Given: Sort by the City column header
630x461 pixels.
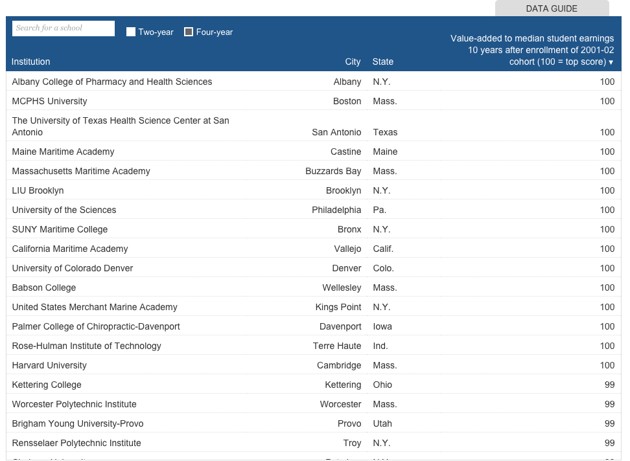Looking at the screenshot, I should click(x=353, y=61).
